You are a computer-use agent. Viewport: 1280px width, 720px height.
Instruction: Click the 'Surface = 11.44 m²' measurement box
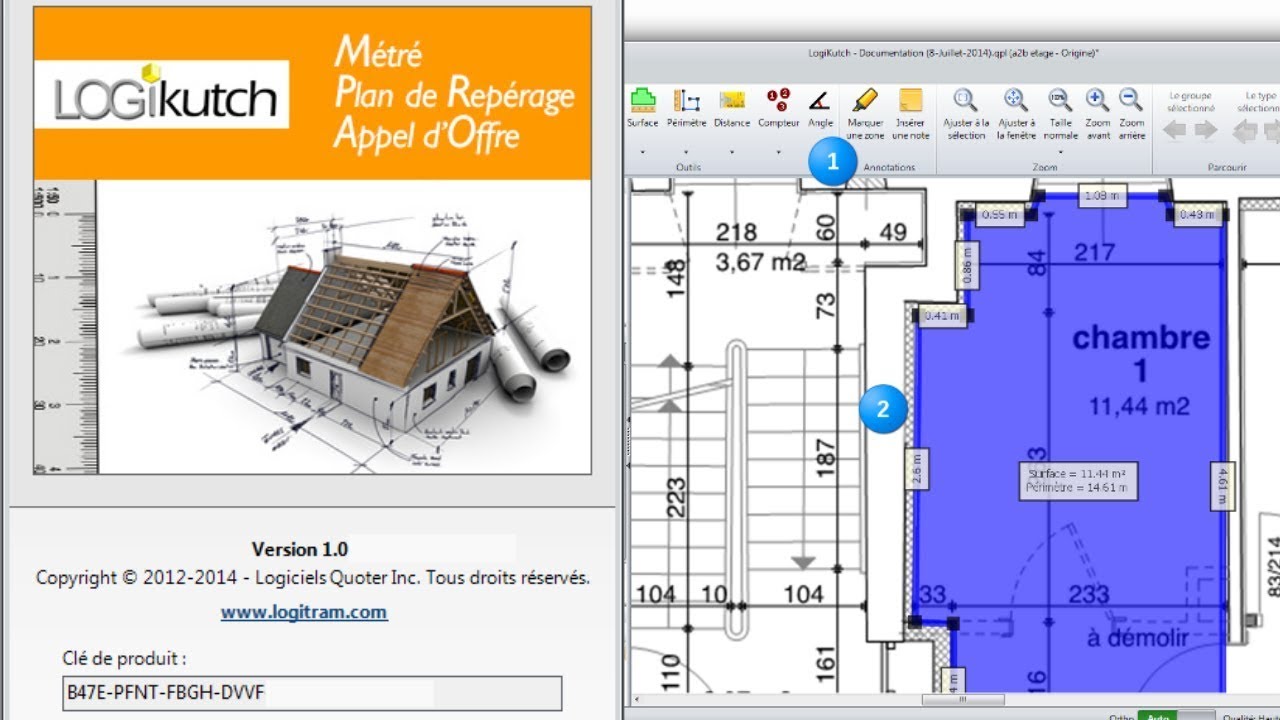[x=1078, y=480]
